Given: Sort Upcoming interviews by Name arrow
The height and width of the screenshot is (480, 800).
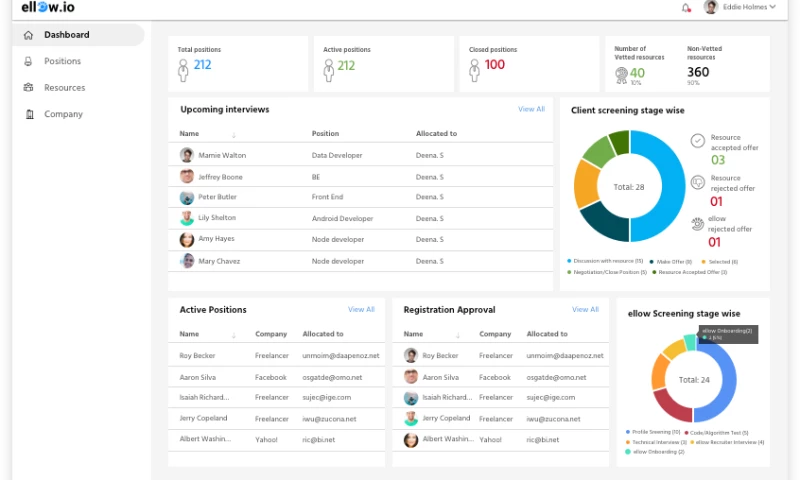Looking at the screenshot, I should [234, 134].
